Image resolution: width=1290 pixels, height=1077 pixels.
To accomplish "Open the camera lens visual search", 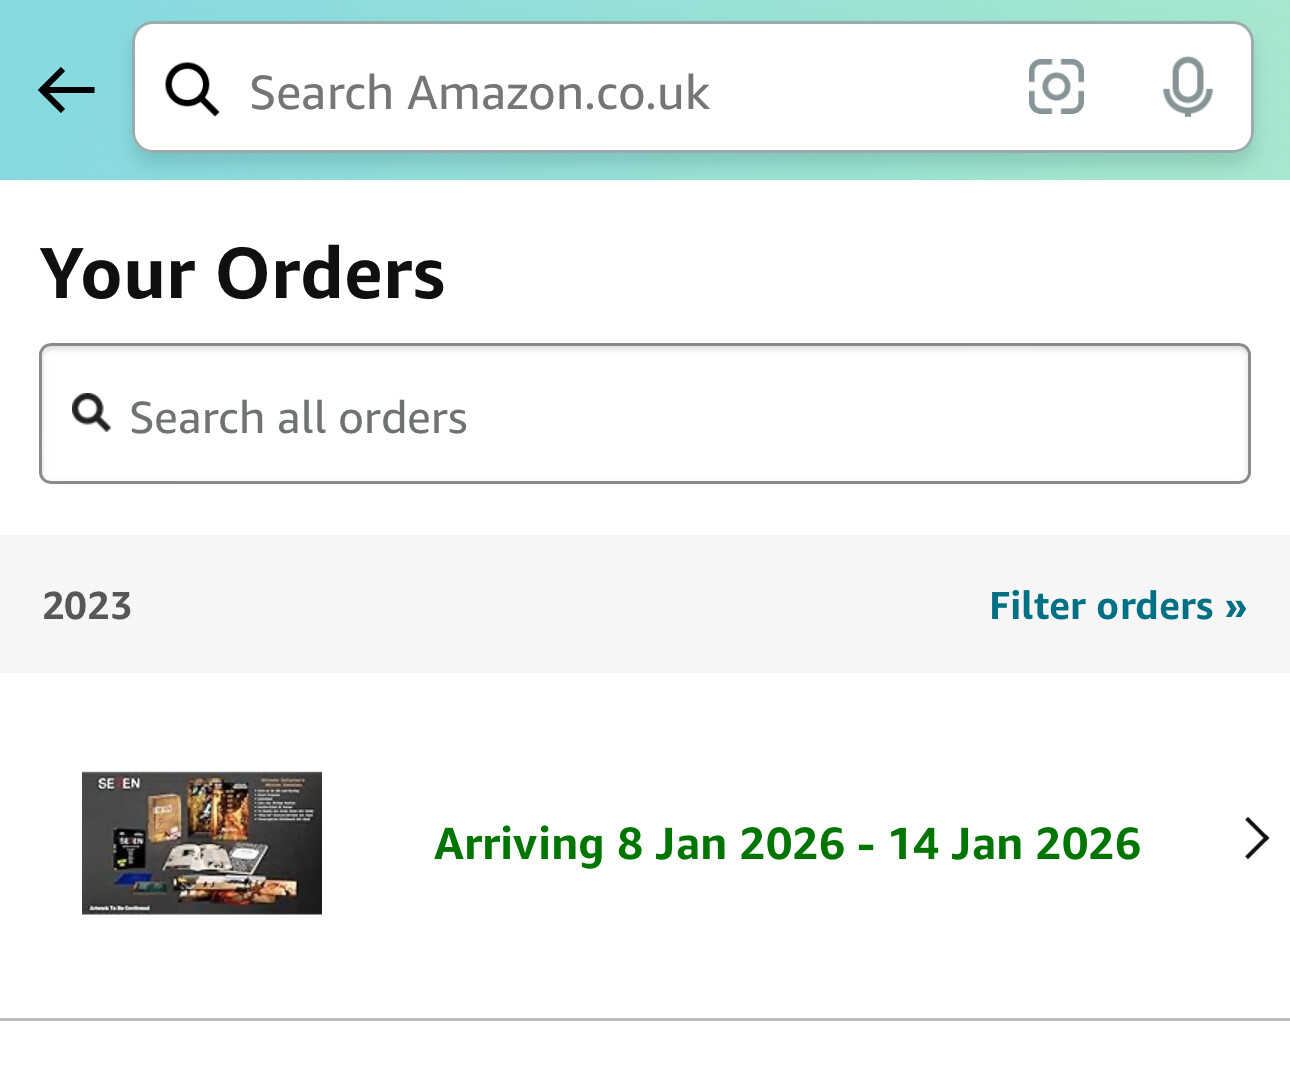I will click(x=1056, y=87).
